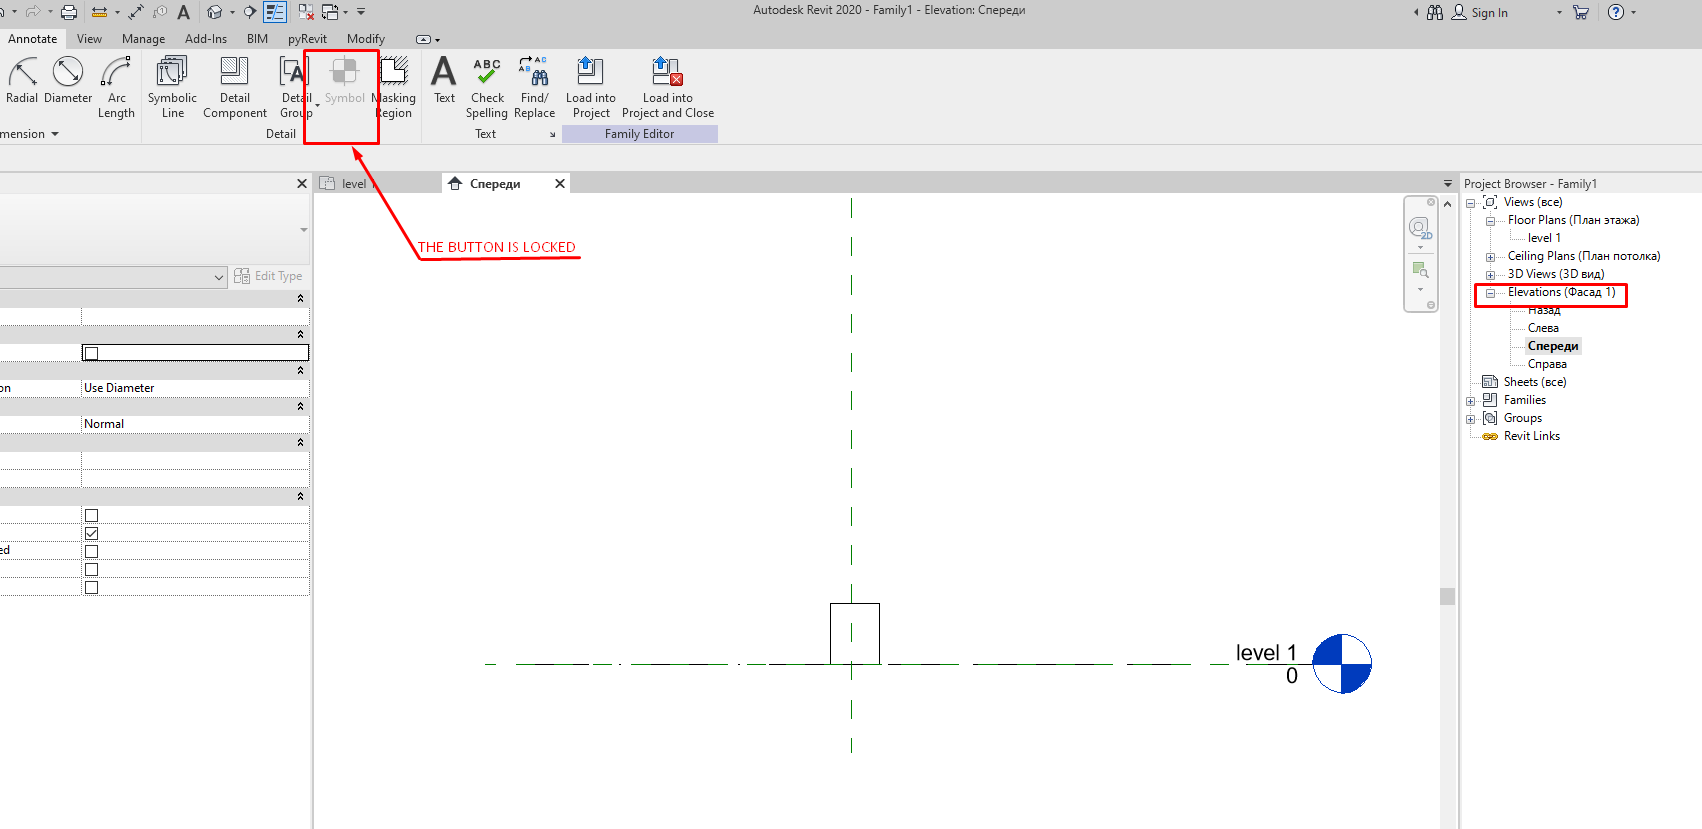Choose the Arc Length dimension tool
Image resolution: width=1702 pixels, height=829 pixels.
tap(116, 87)
